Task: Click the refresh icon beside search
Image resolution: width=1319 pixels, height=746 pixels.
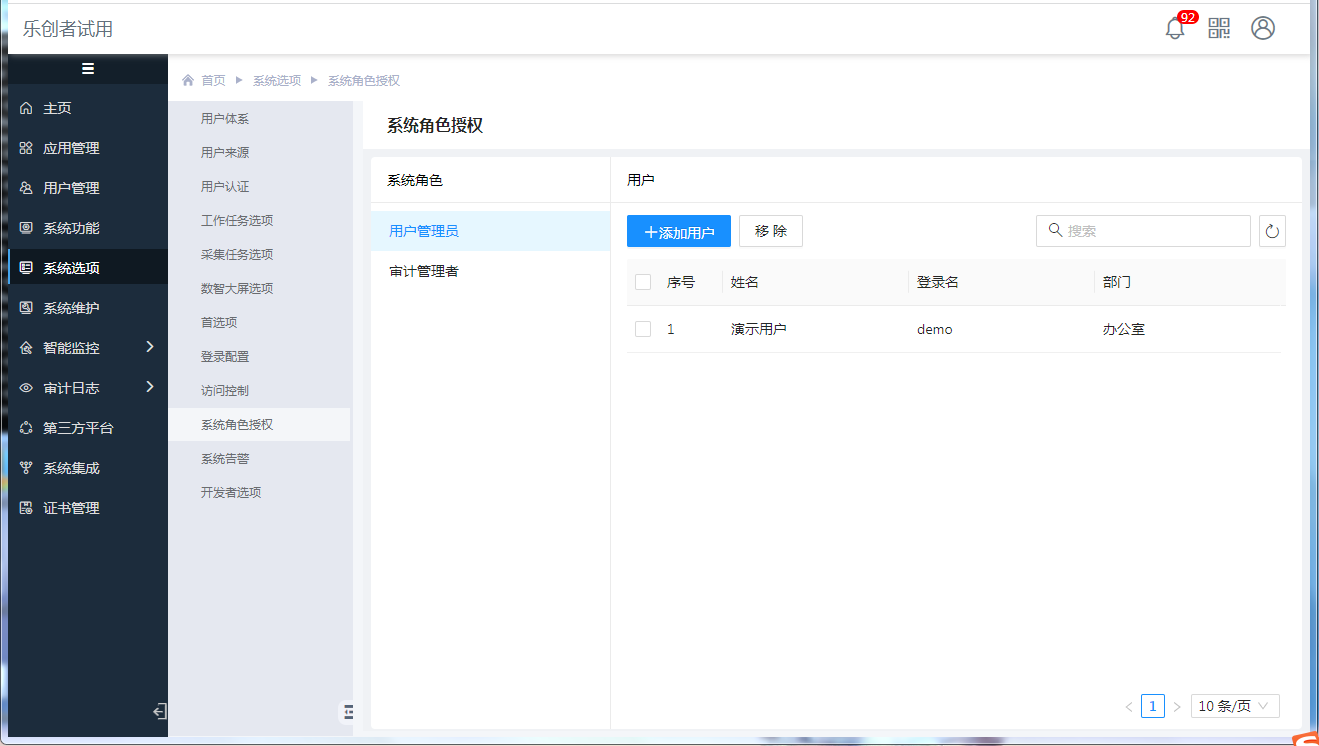Action: (1272, 231)
